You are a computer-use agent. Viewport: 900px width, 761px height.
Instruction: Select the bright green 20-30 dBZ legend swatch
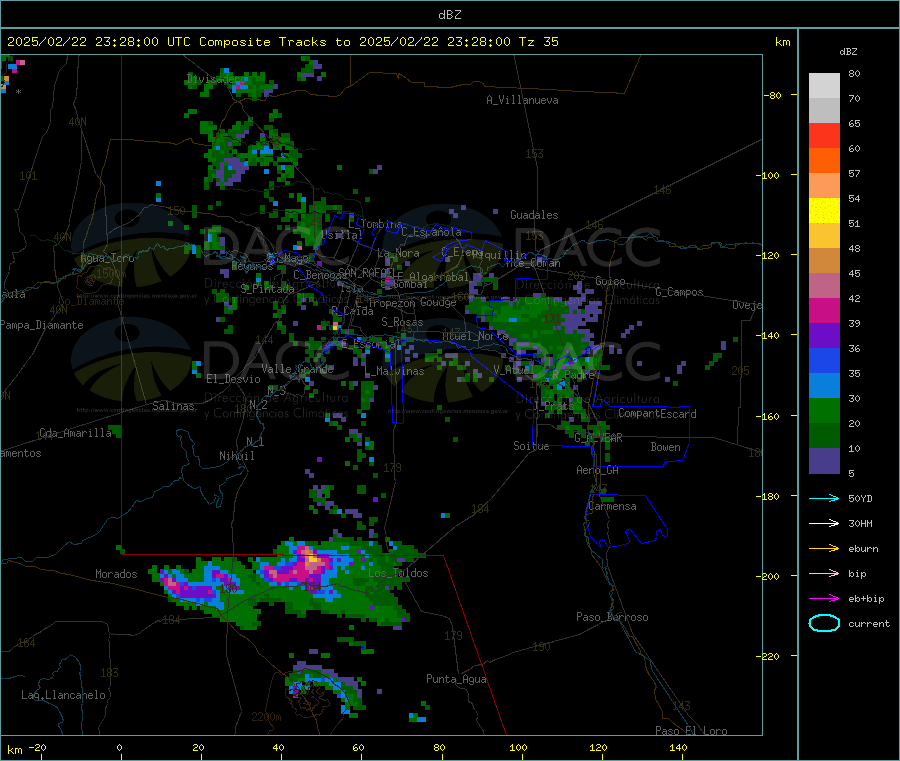[x=824, y=410]
